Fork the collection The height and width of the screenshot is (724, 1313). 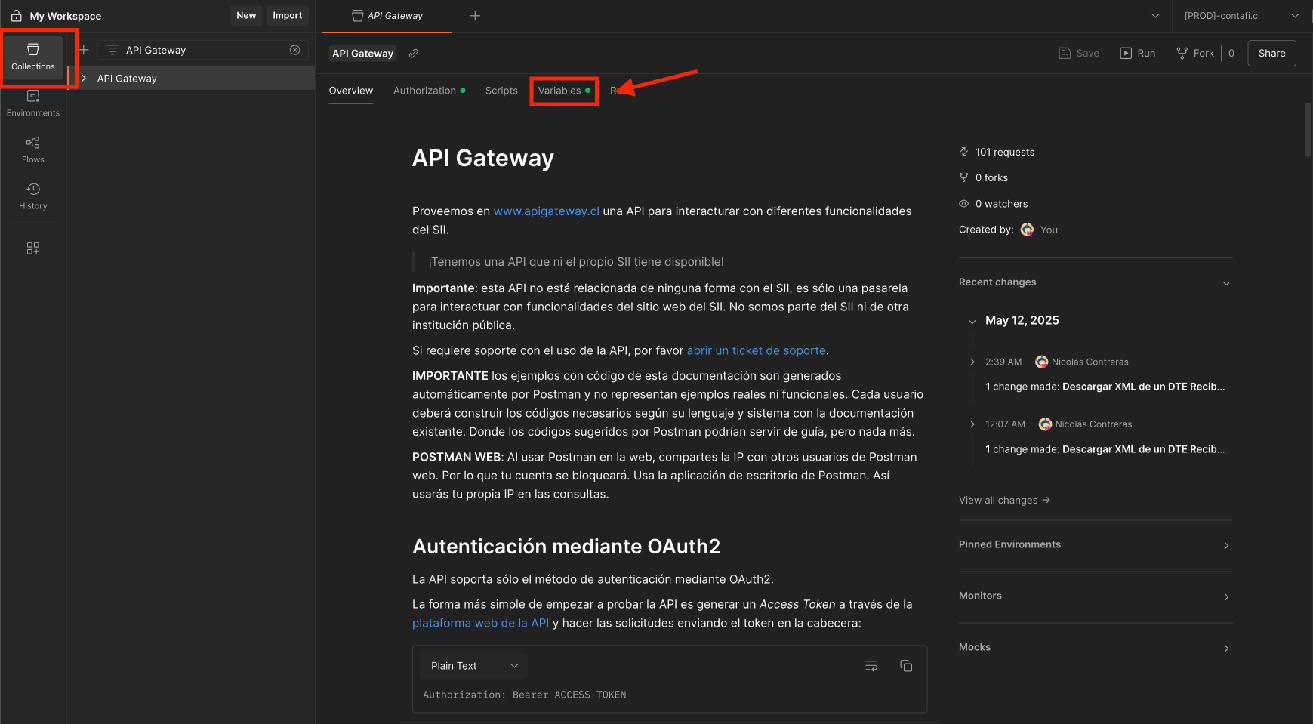1196,53
